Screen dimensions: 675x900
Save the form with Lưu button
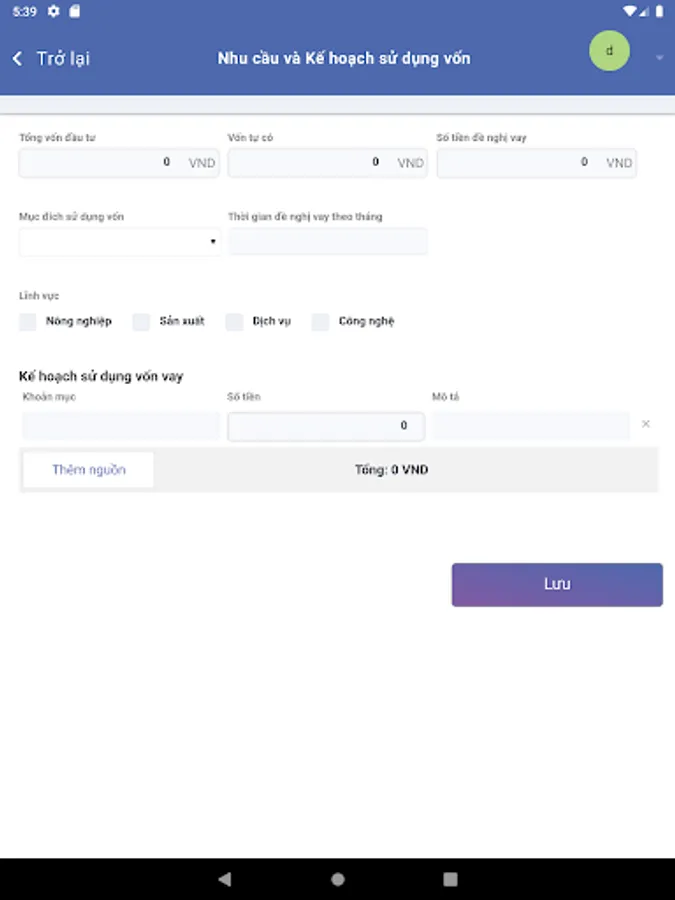point(557,584)
